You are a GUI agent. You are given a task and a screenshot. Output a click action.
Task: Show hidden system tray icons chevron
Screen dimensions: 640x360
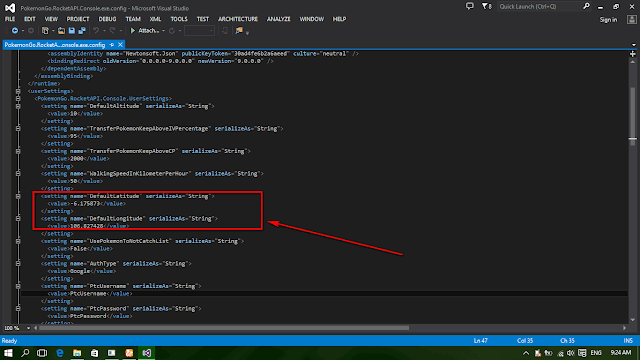coord(526,353)
